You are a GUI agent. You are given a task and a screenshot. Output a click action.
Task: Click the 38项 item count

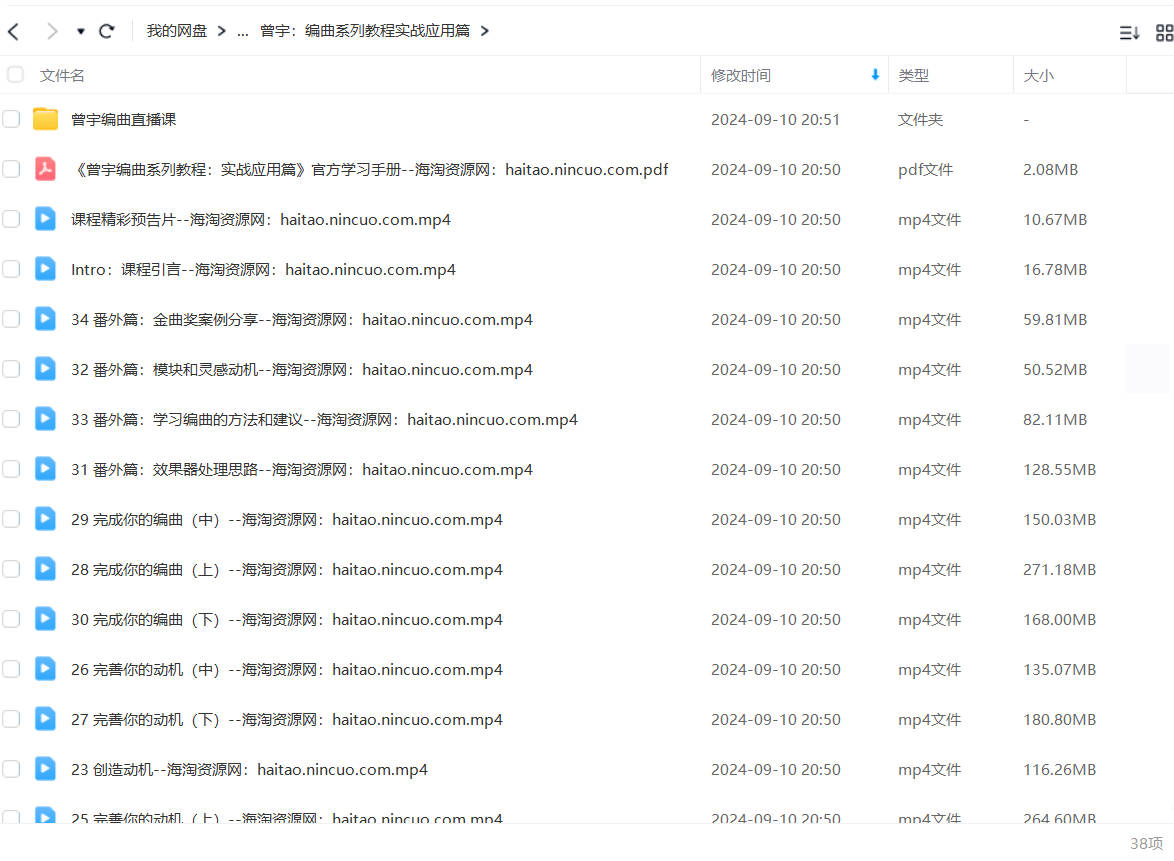[1146, 844]
